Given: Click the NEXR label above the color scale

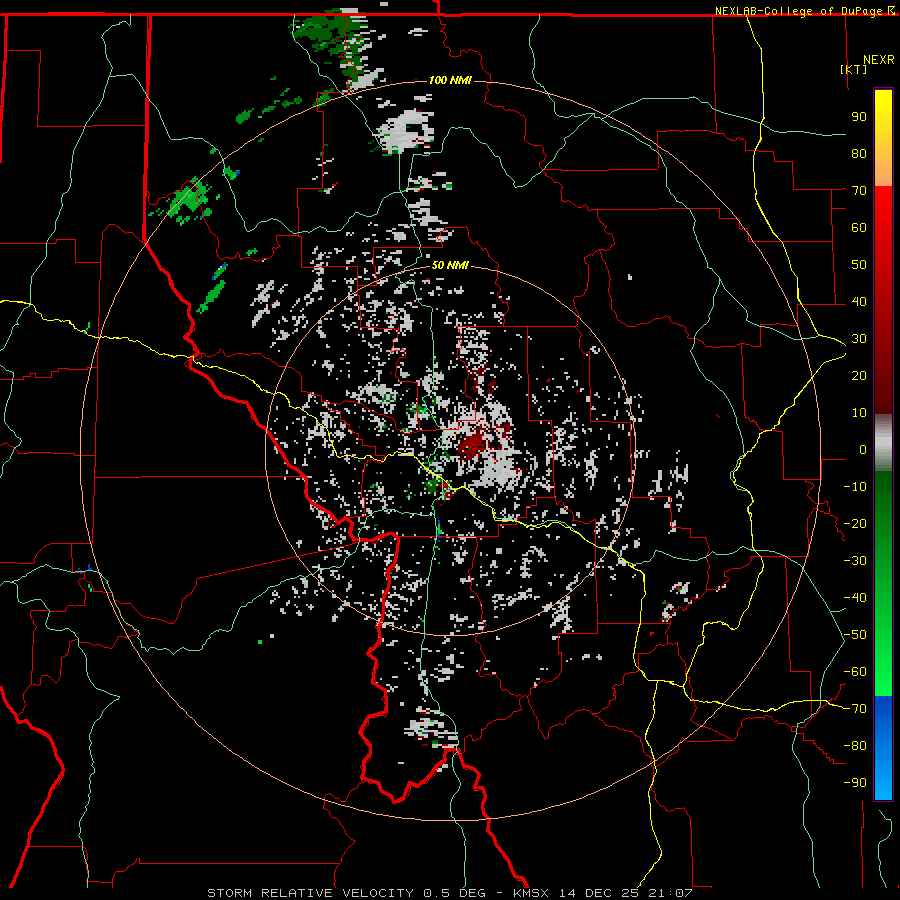Looking at the screenshot, I should point(879,60).
